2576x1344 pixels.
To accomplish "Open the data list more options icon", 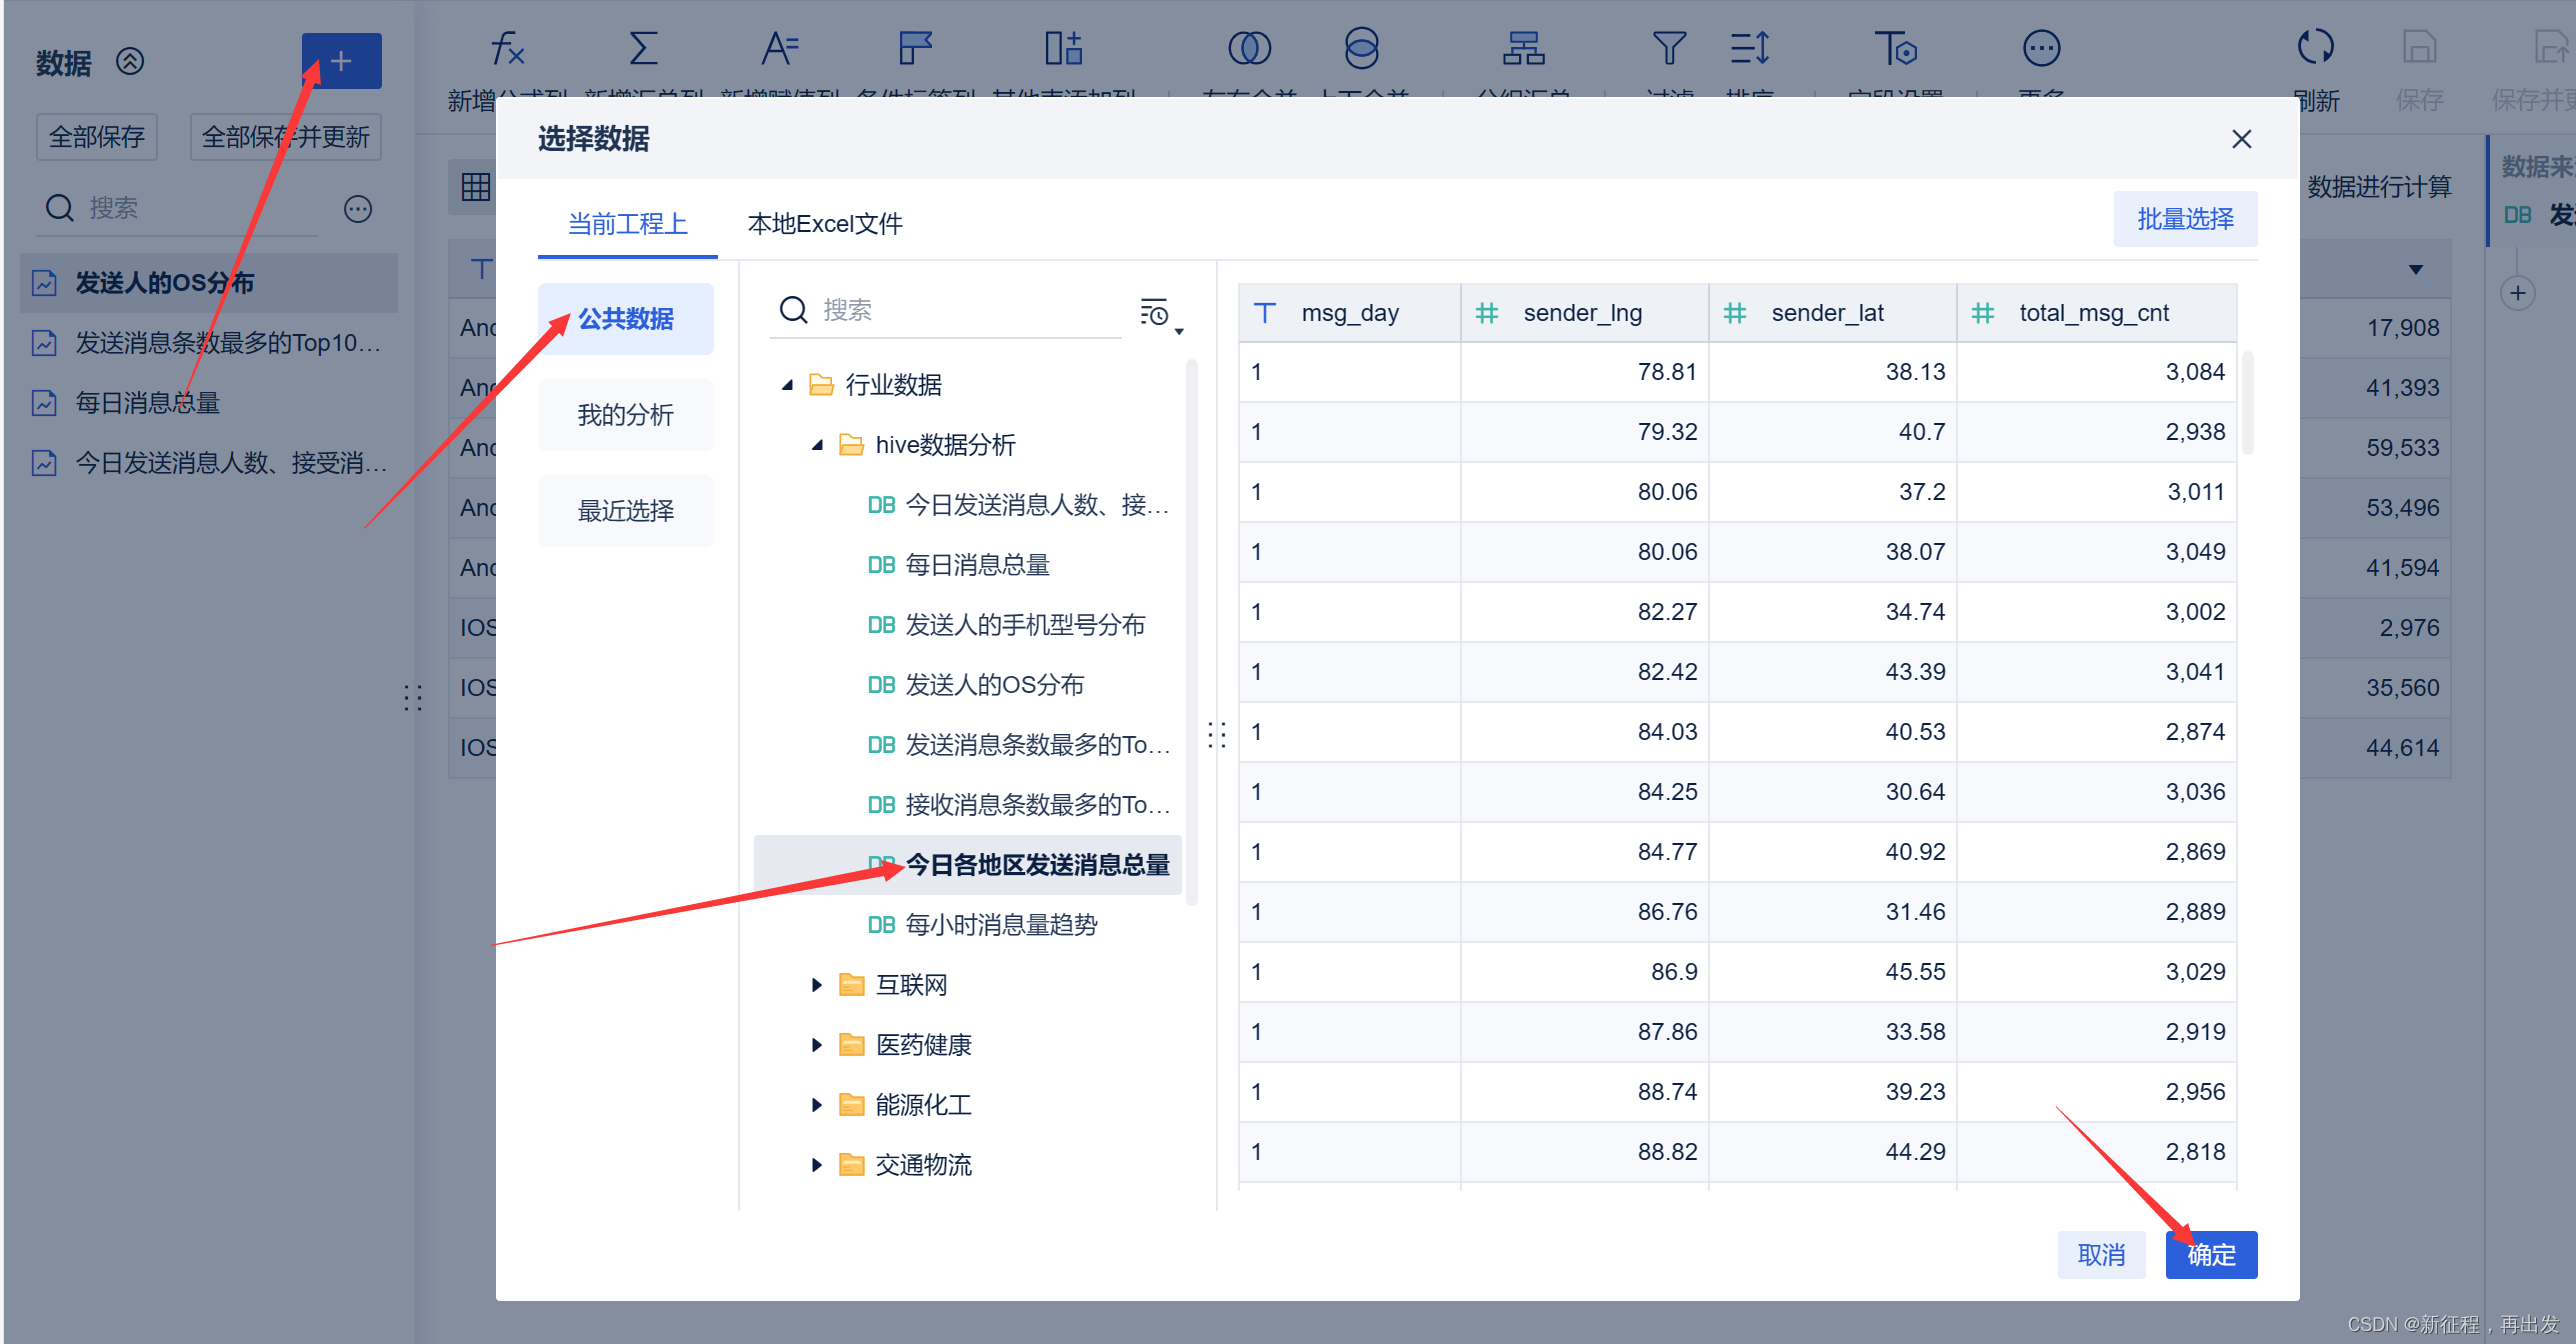I will 357,208.
